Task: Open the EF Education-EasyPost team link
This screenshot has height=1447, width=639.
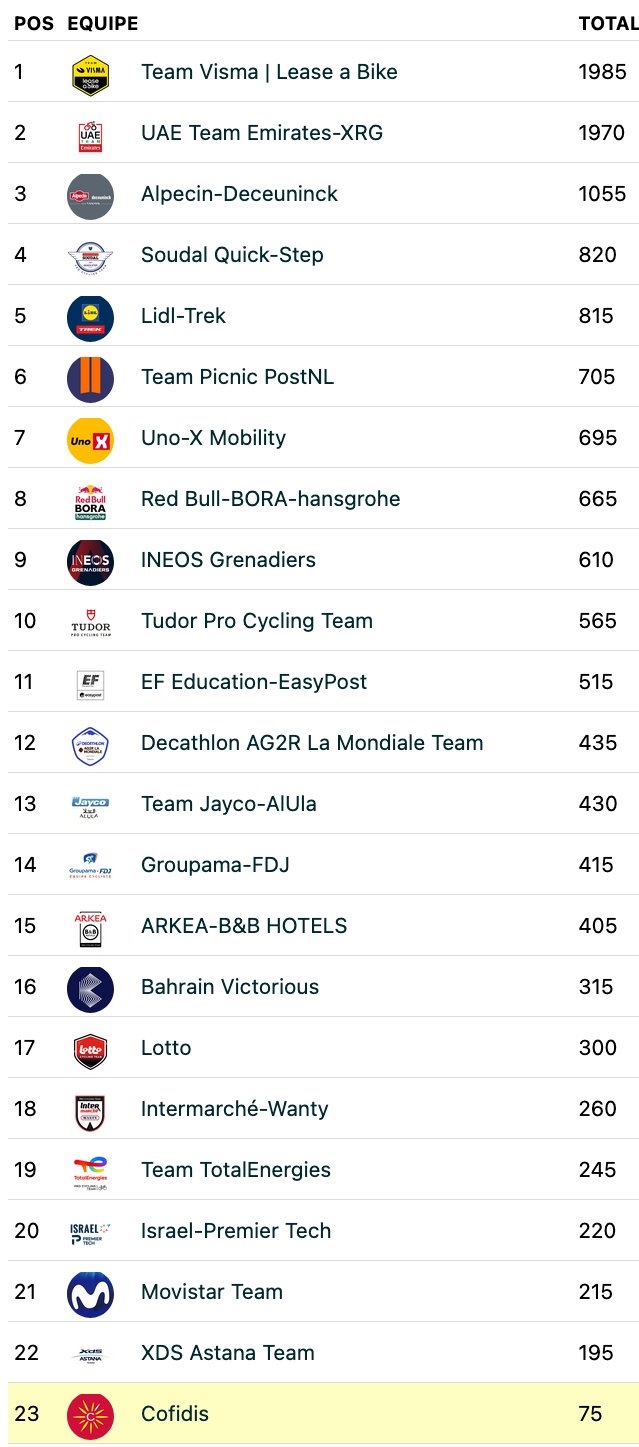Action: click(254, 682)
